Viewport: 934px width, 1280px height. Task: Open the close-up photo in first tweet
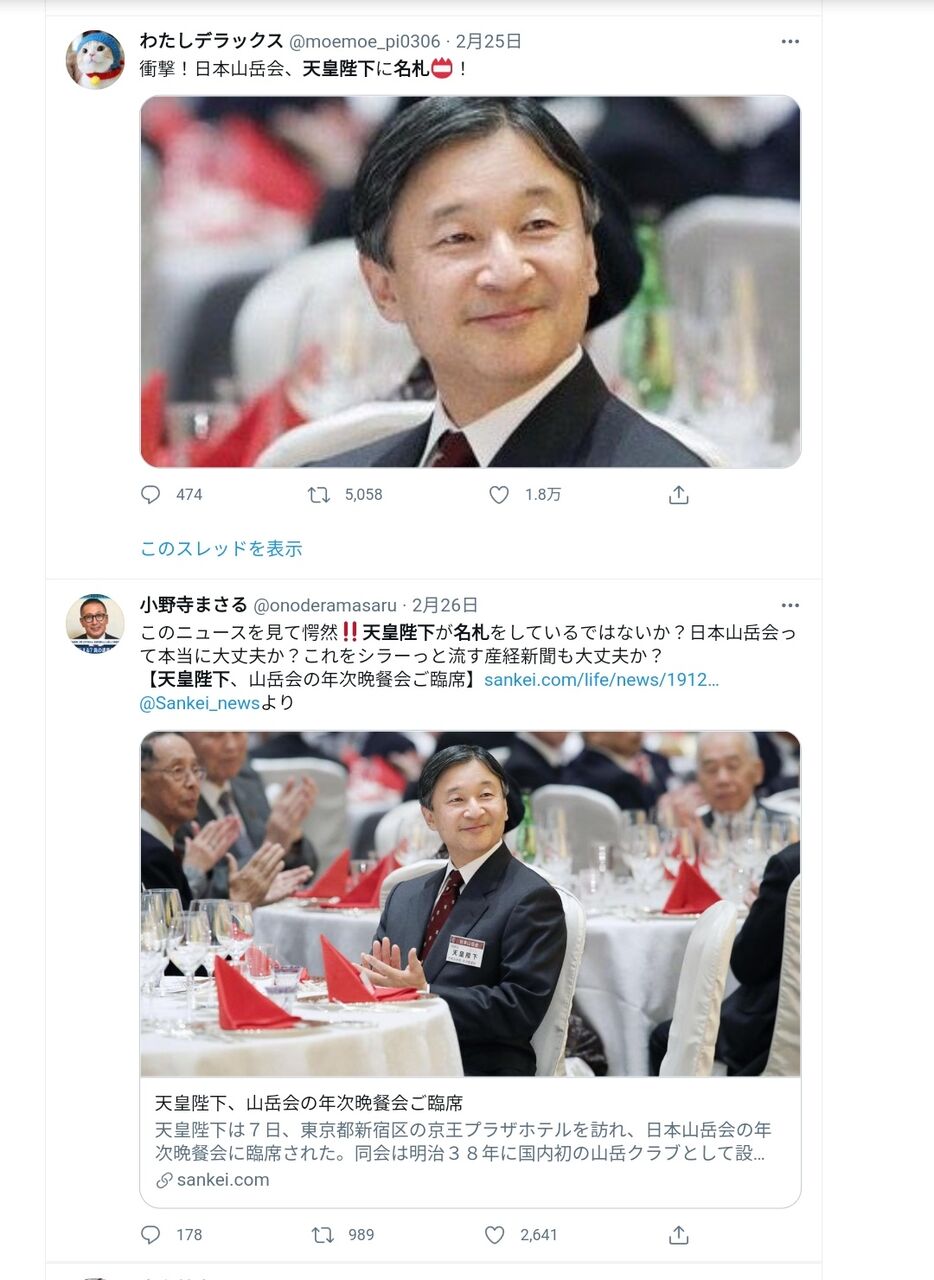pyautogui.click(x=470, y=282)
